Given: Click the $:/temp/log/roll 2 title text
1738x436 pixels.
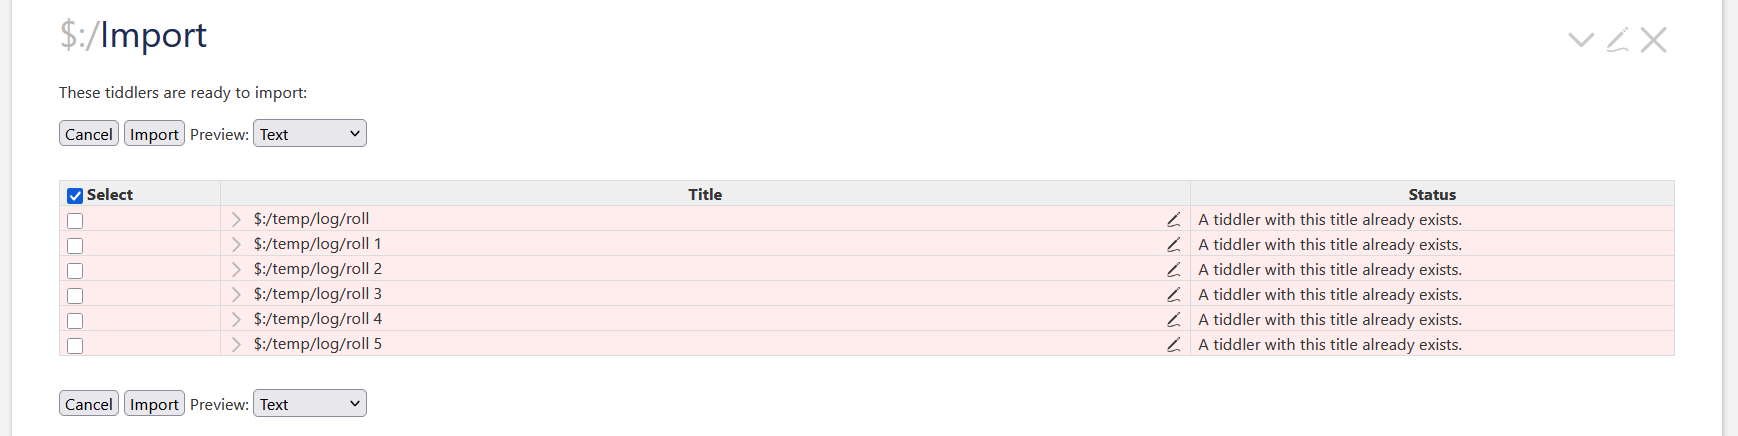Looking at the screenshot, I should 317,269.
